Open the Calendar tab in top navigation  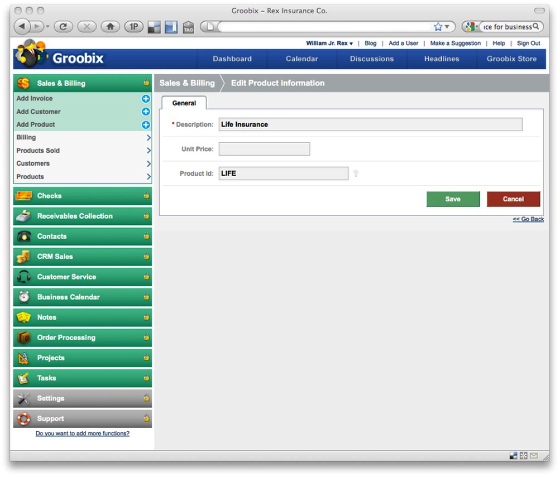tap(302, 59)
